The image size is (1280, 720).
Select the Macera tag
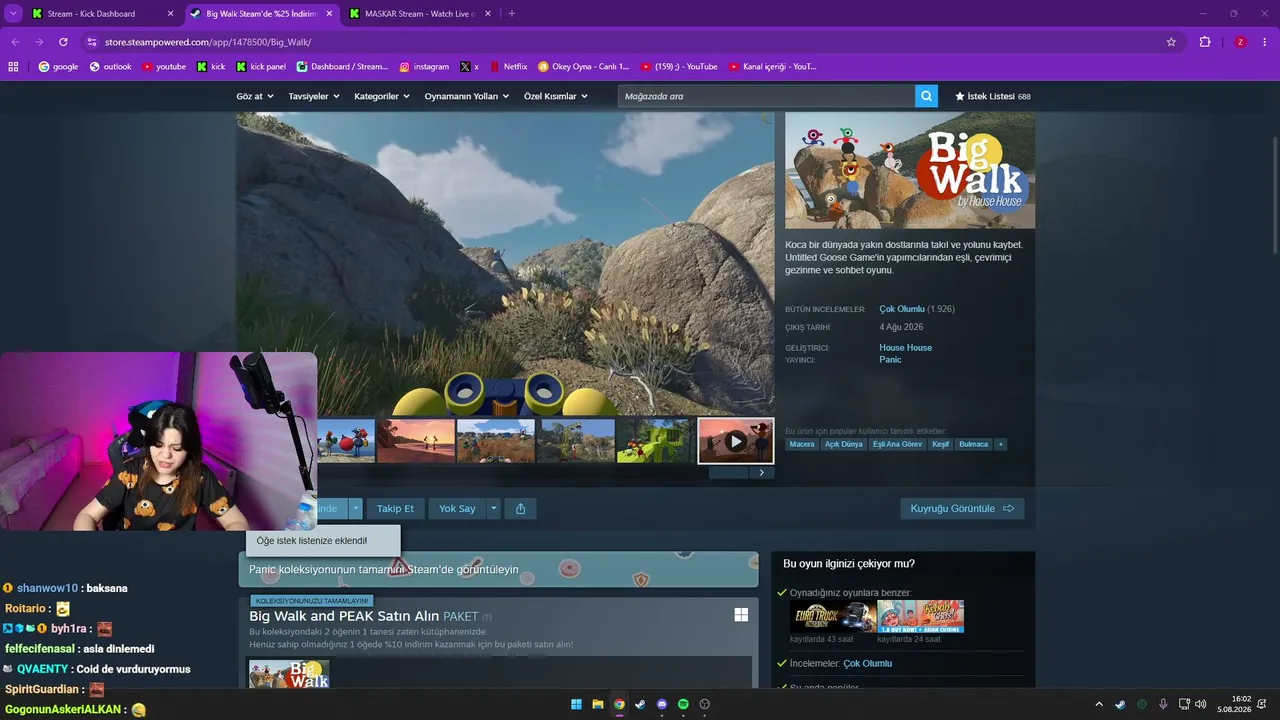pyautogui.click(x=802, y=444)
